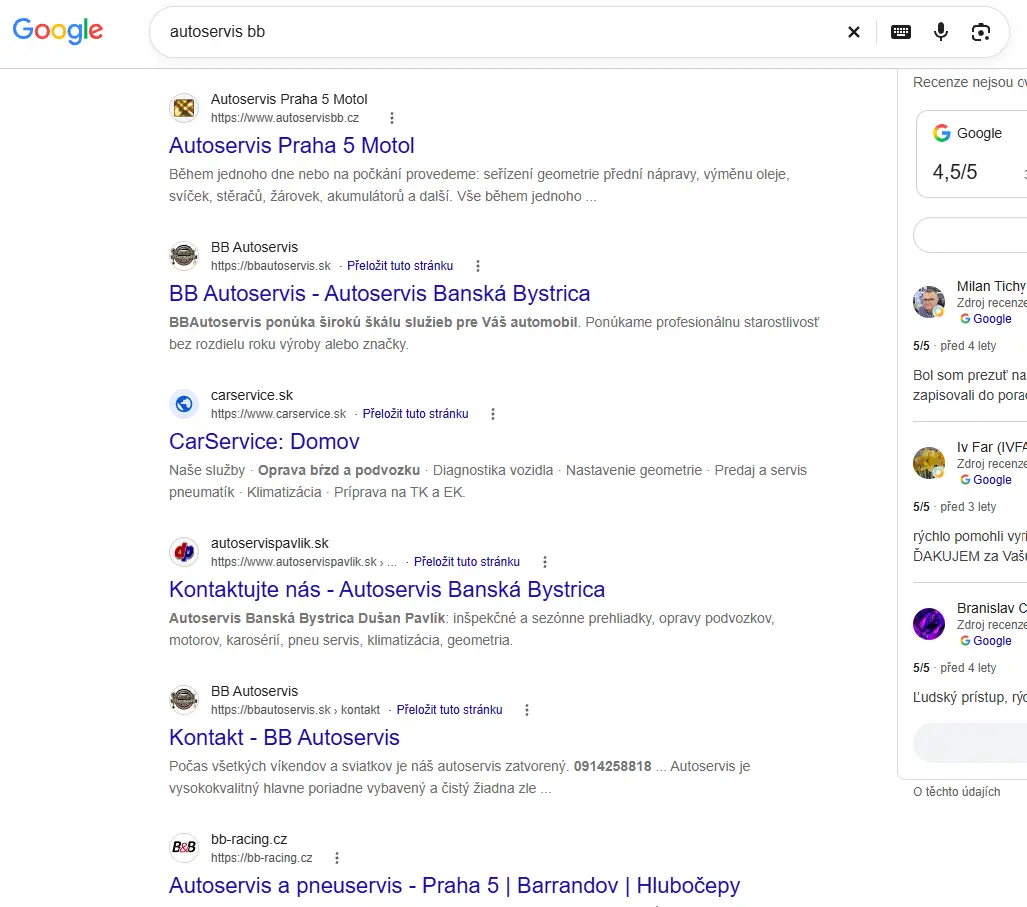Viewport: 1027px width, 907px height.
Task: Click Google logo in the 4,5/5 rating card
Action: coord(941,133)
